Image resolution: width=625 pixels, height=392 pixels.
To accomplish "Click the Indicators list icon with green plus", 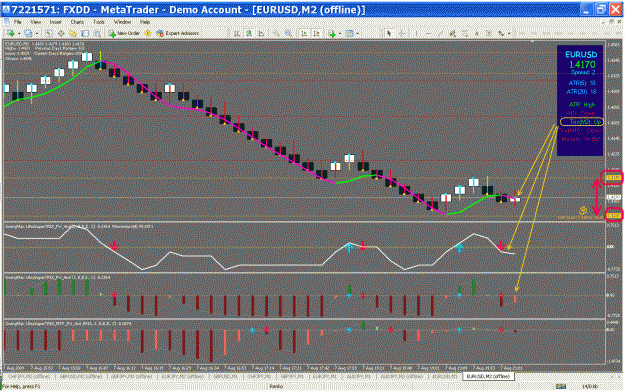I will pyautogui.click(x=332, y=33).
